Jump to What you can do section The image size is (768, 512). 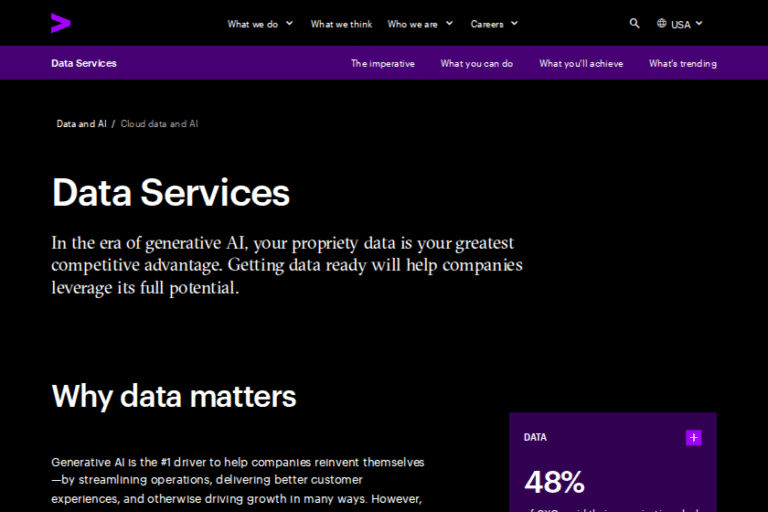pos(477,63)
